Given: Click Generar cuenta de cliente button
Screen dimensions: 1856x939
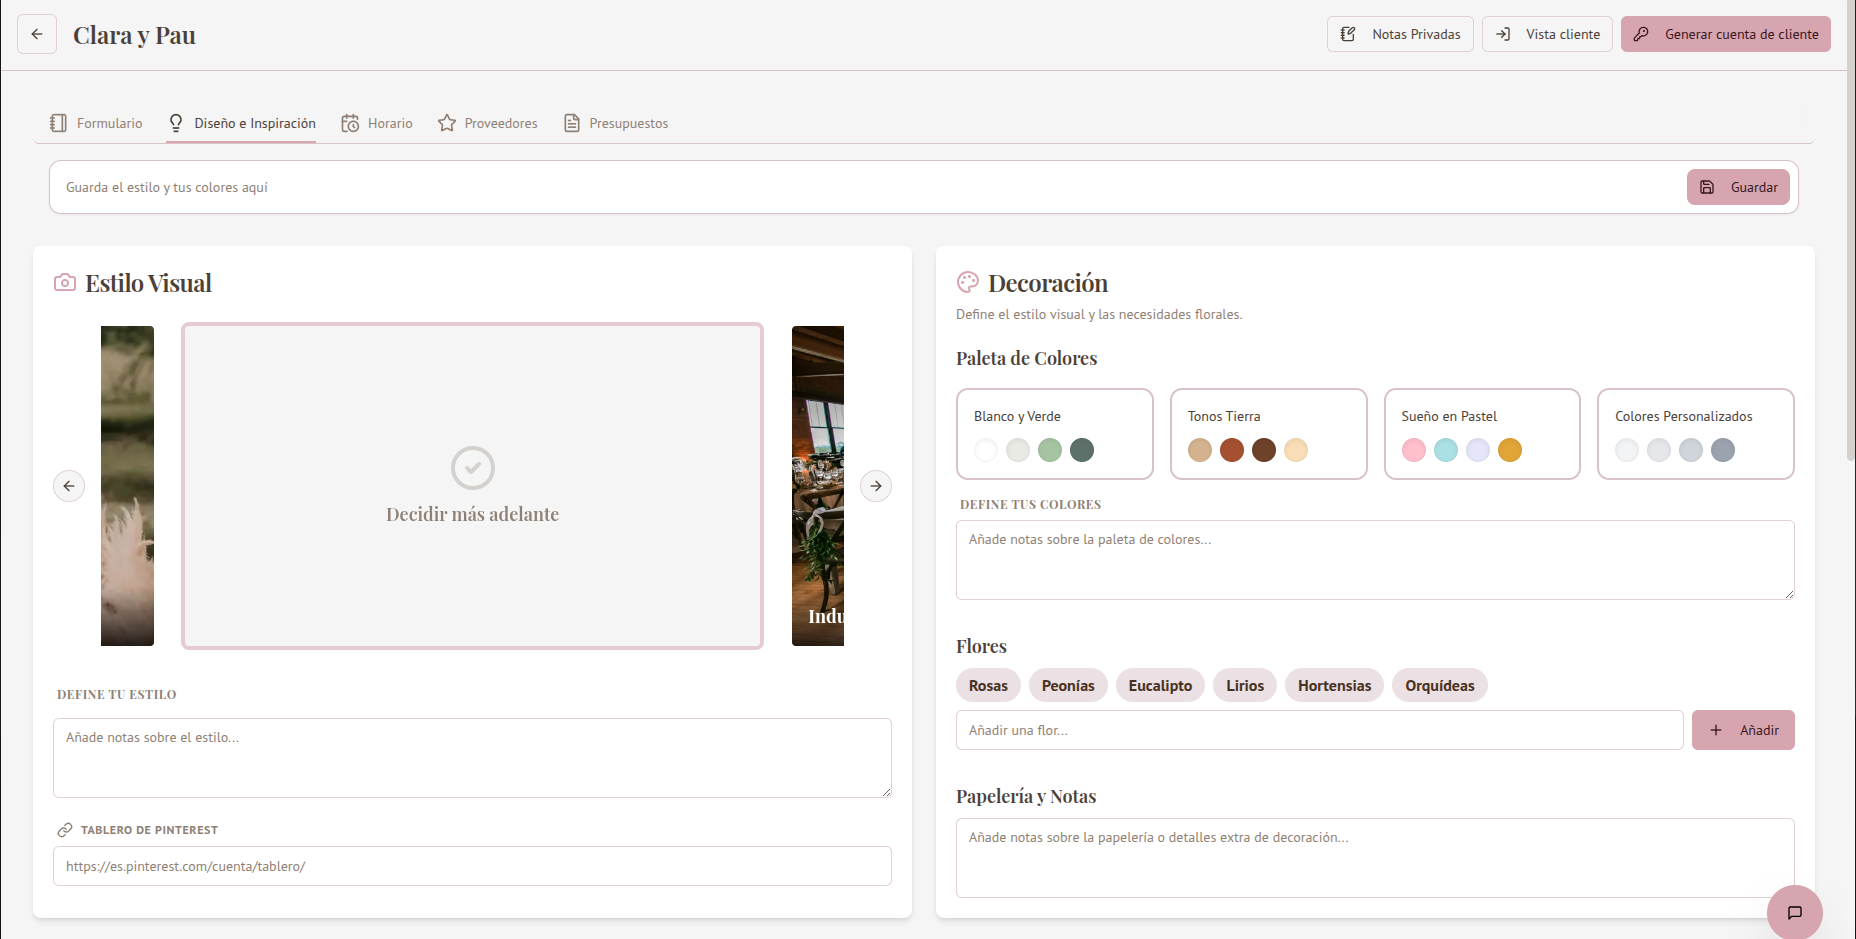Looking at the screenshot, I should (1725, 34).
